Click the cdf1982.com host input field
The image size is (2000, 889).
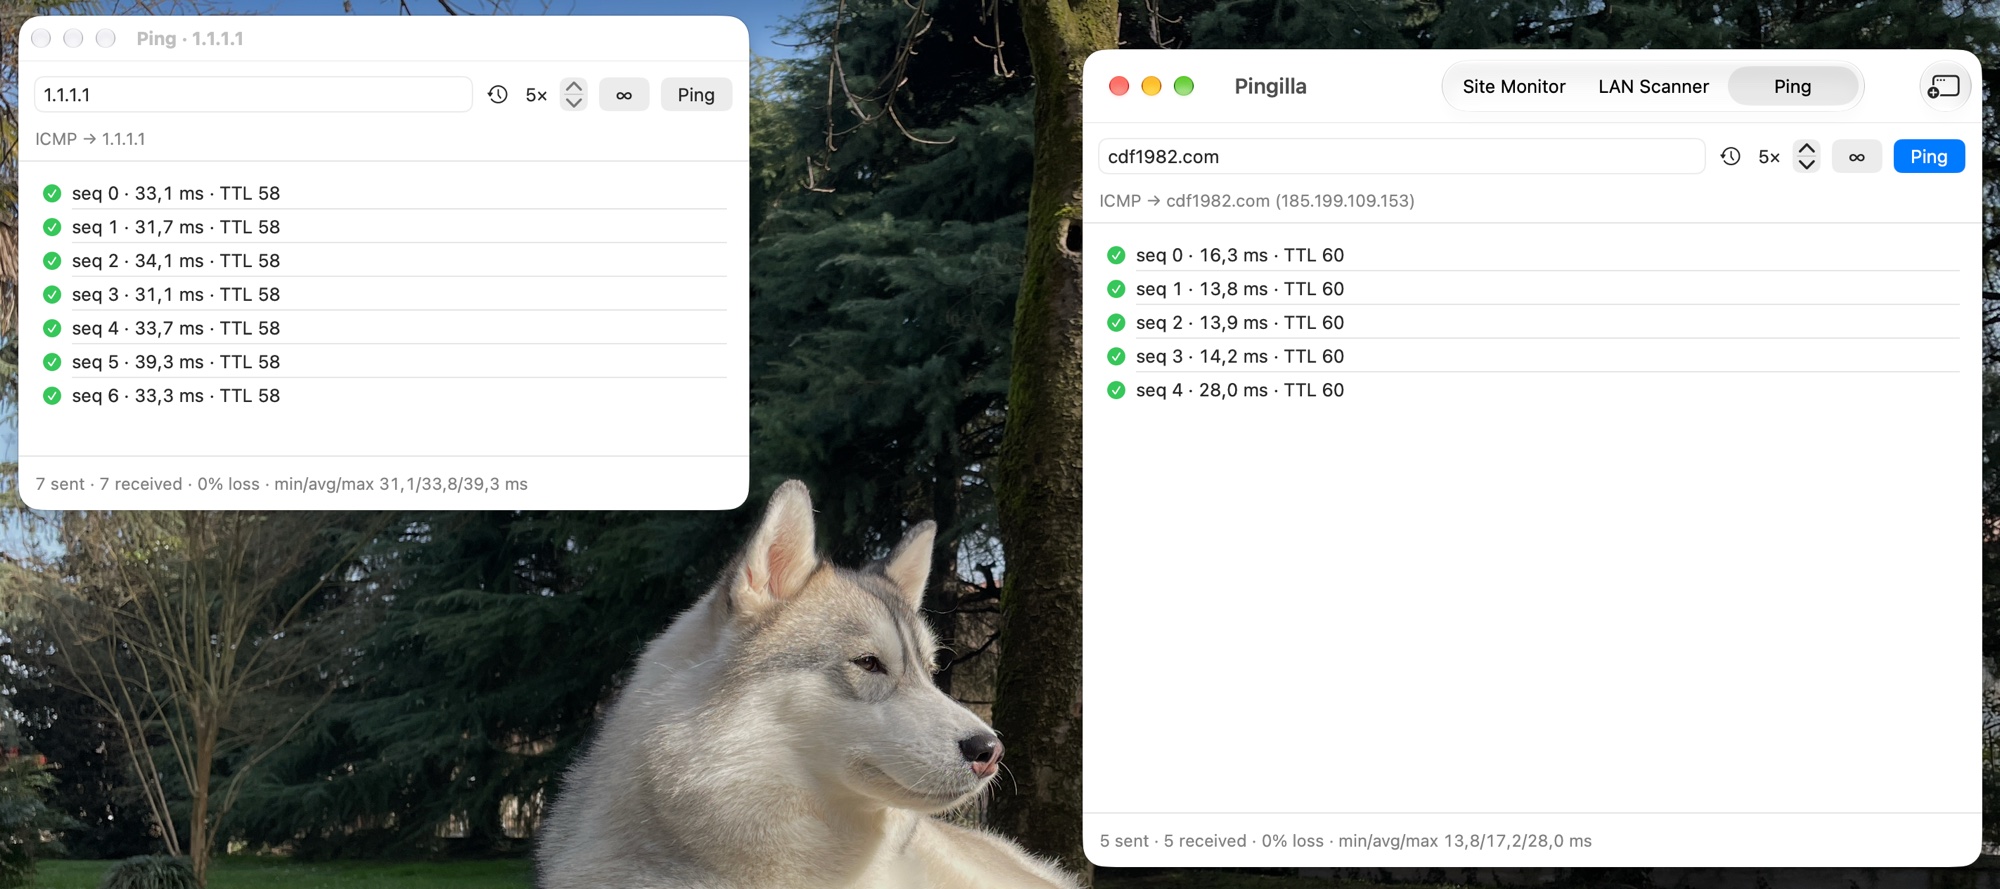point(1402,156)
